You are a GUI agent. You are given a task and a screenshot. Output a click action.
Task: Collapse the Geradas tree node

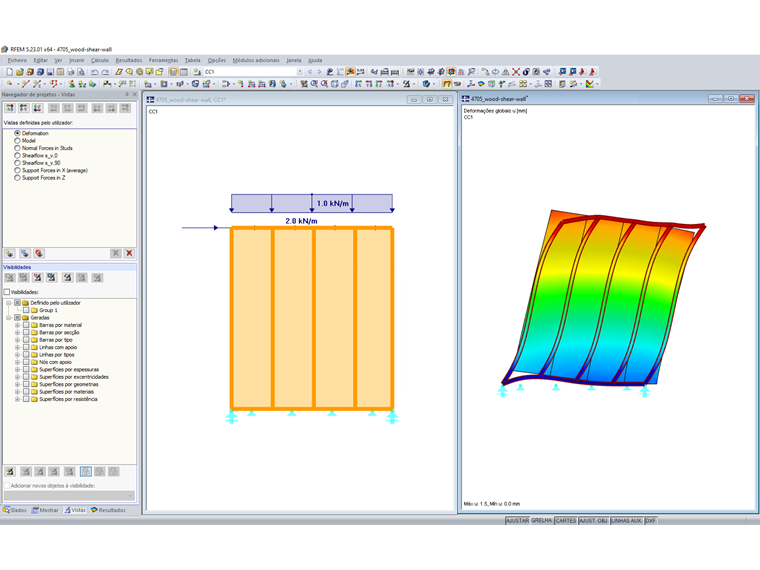coord(8,317)
